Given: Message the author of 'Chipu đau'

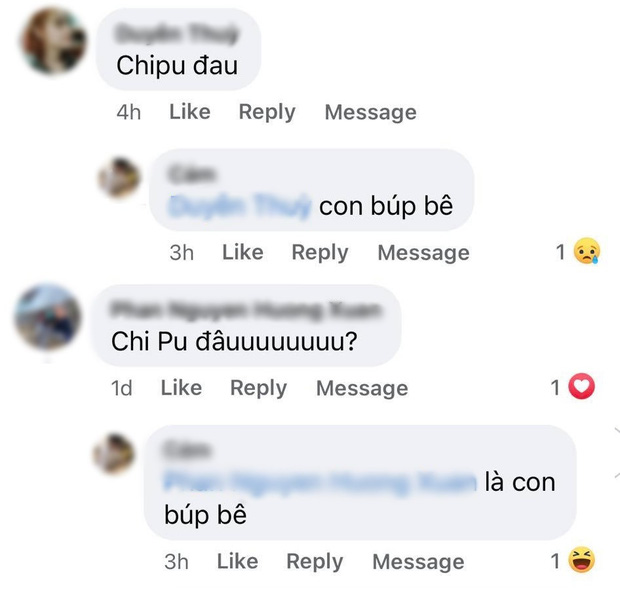Looking at the screenshot, I should pyautogui.click(x=370, y=112).
